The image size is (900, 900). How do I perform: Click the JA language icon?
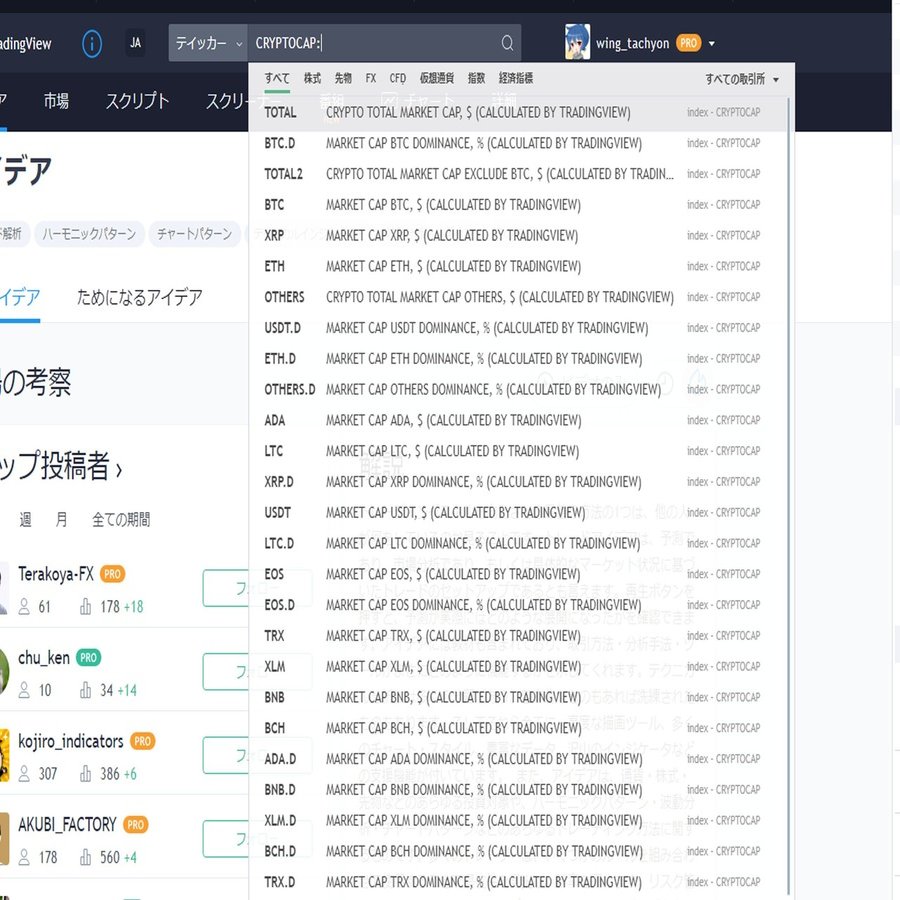point(135,43)
